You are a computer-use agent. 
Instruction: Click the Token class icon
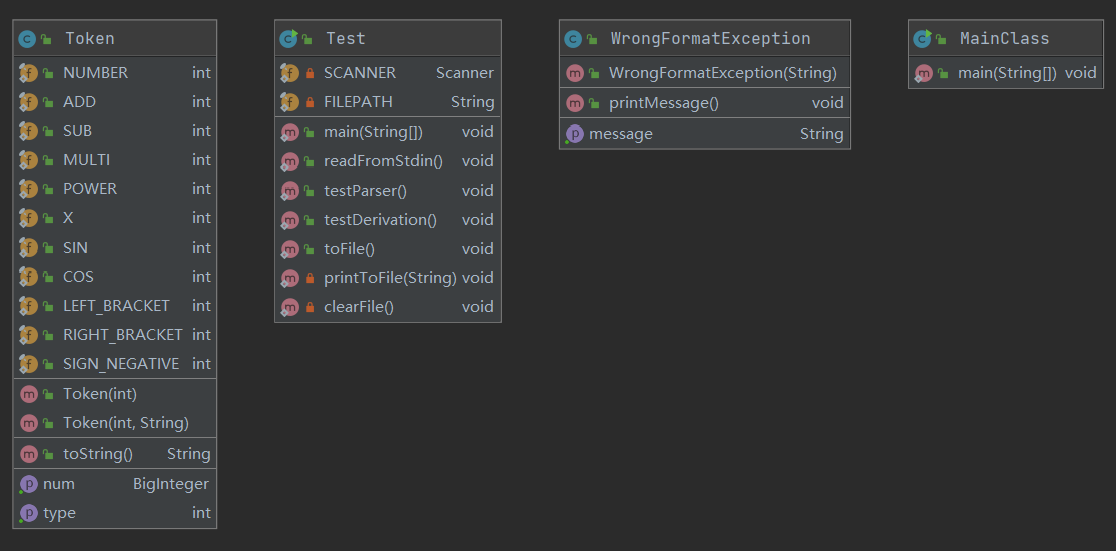pos(28,39)
